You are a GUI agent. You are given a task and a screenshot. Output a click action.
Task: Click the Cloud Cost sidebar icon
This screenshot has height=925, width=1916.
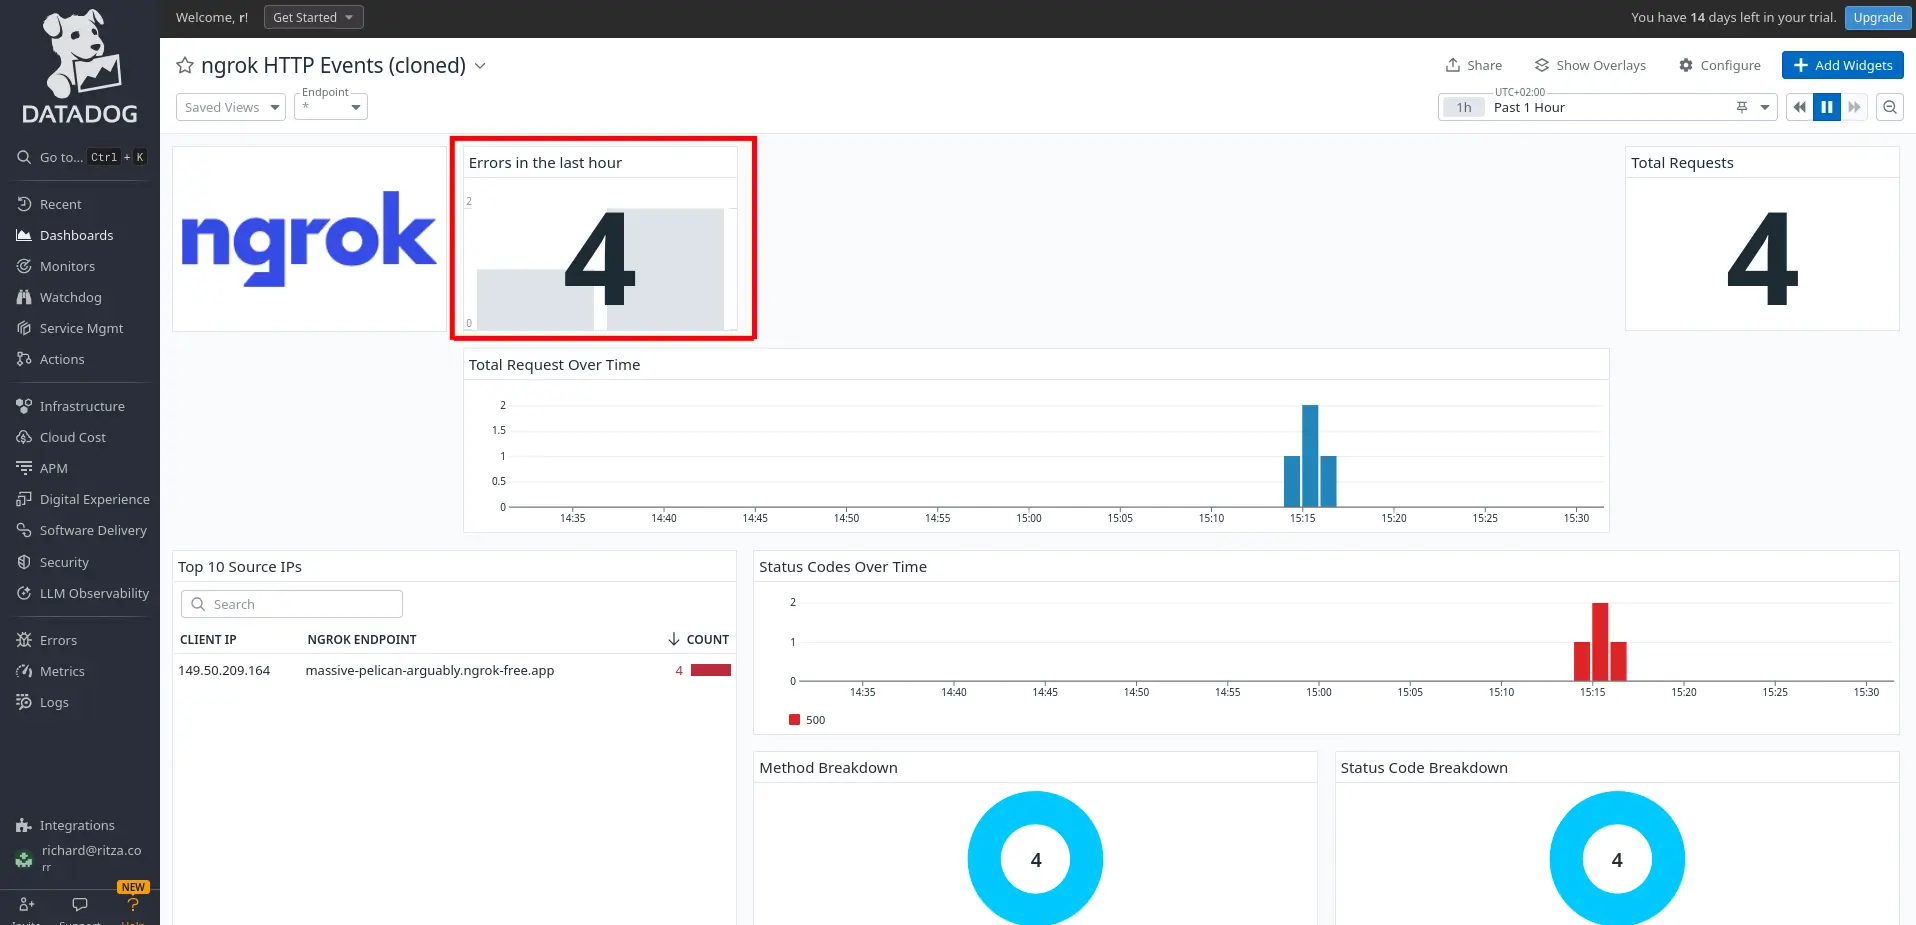24,437
